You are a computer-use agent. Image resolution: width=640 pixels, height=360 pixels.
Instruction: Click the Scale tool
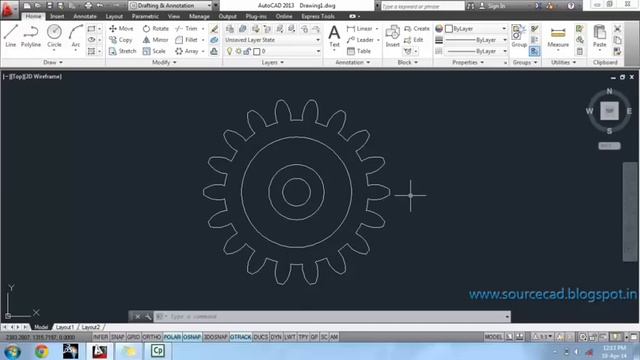pyautogui.click(x=154, y=51)
